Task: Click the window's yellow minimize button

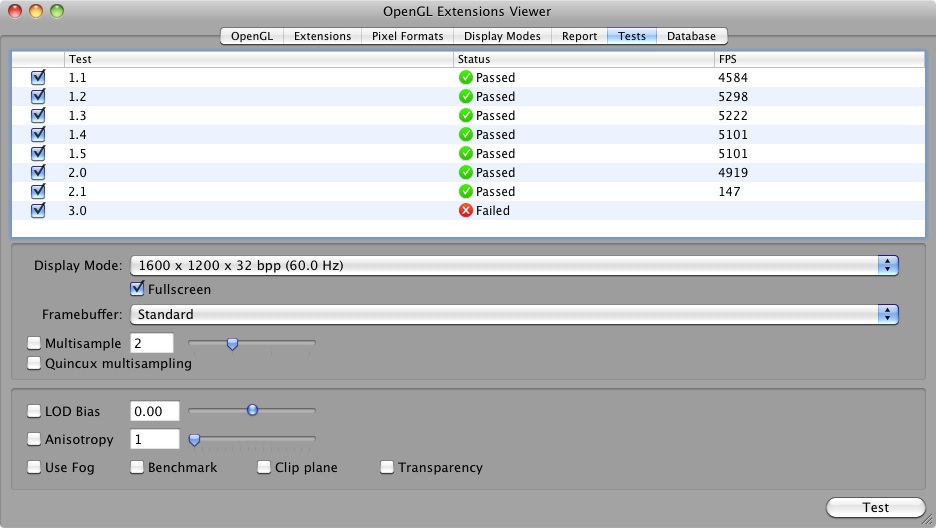Action: pos(36,11)
